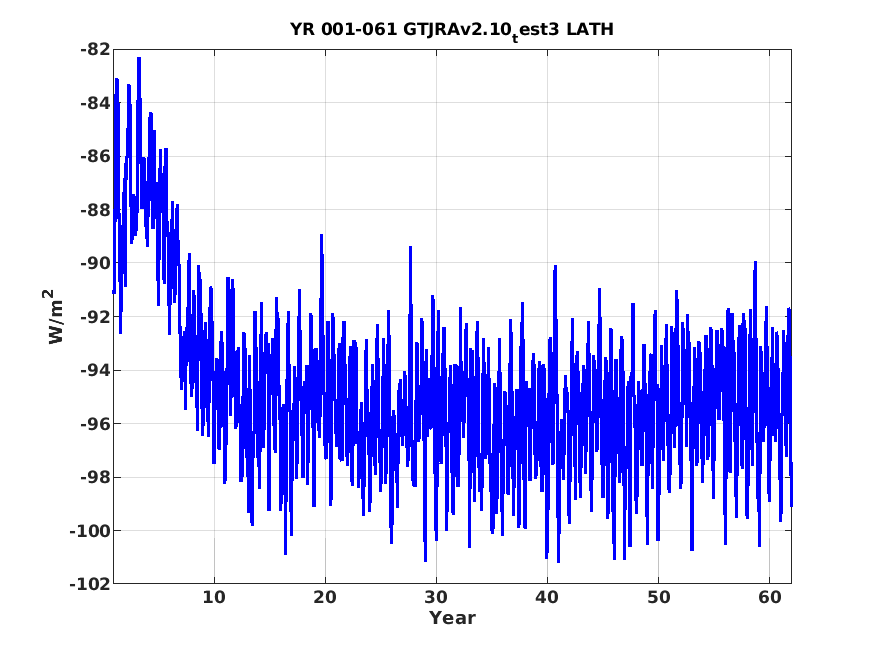
Task: Click the y-axis tick label '-82'
Action: point(95,50)
